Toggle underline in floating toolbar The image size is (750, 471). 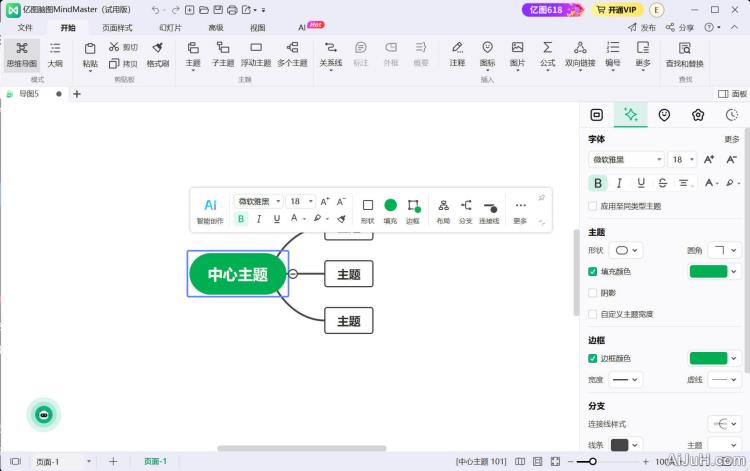pos(276,219)
